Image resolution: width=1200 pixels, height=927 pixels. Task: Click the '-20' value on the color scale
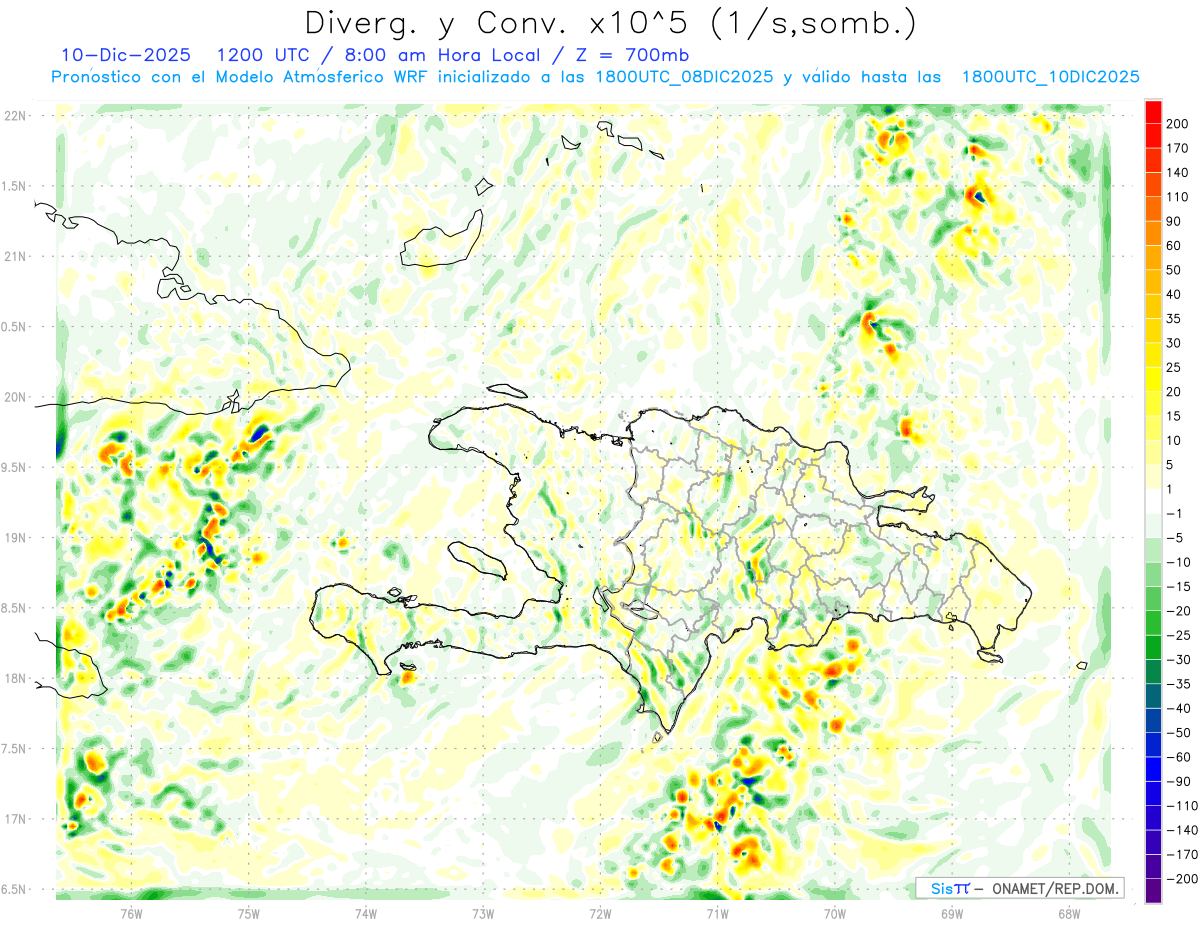(x=1178, y=611)
